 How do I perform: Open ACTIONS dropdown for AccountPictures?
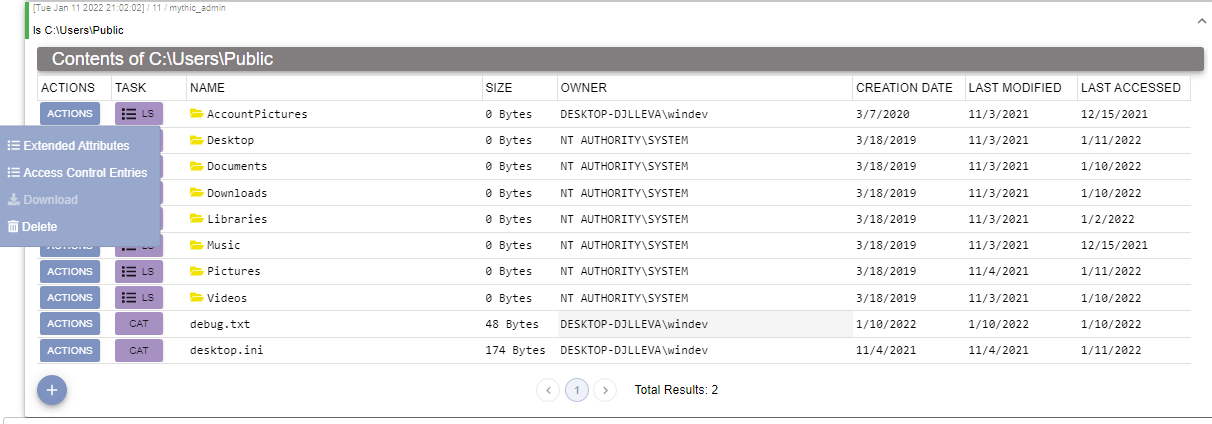(x=70, y=114)
